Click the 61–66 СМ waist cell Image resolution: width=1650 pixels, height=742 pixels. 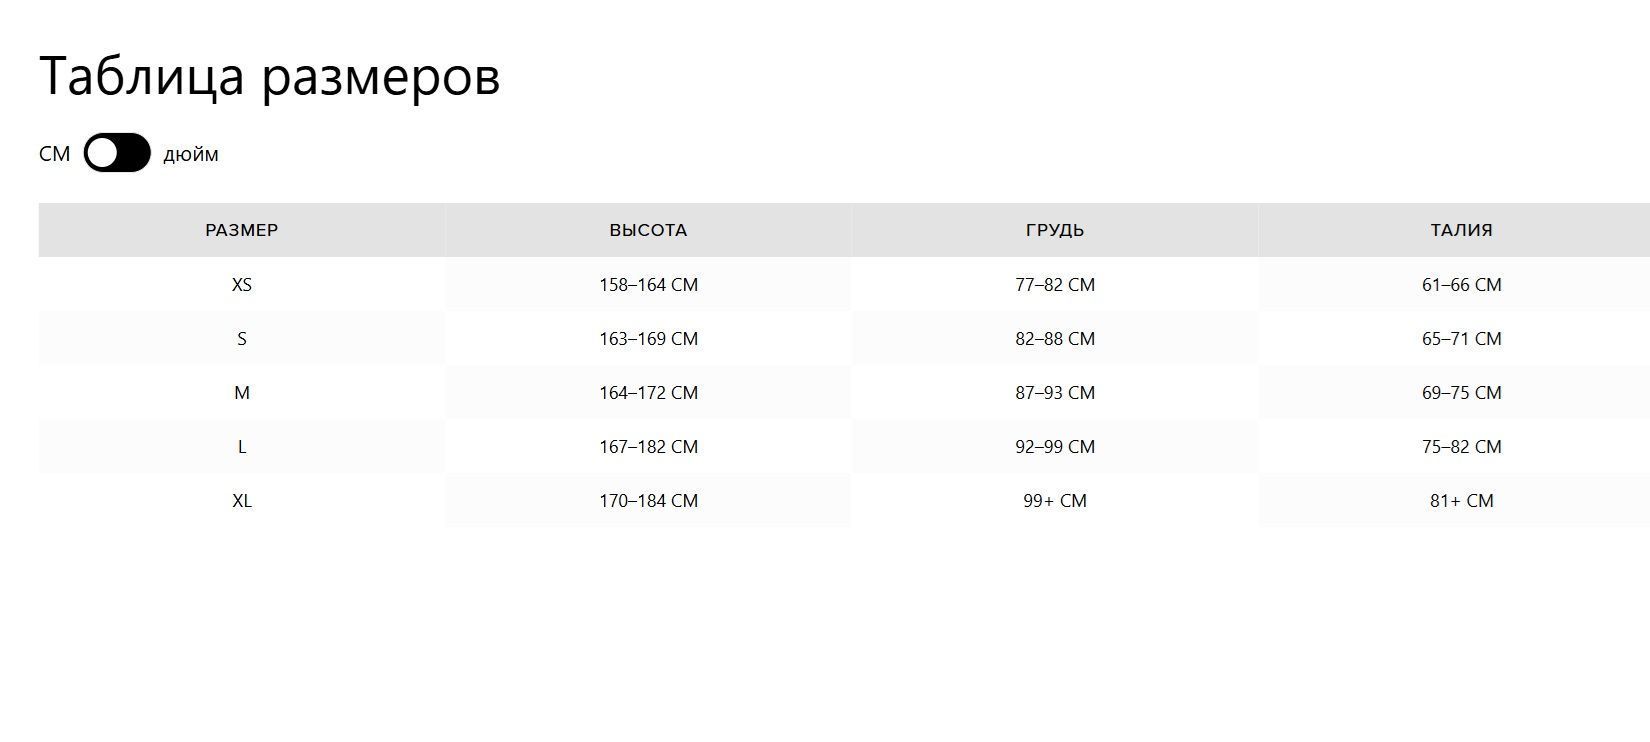(x=1461, y=285)
